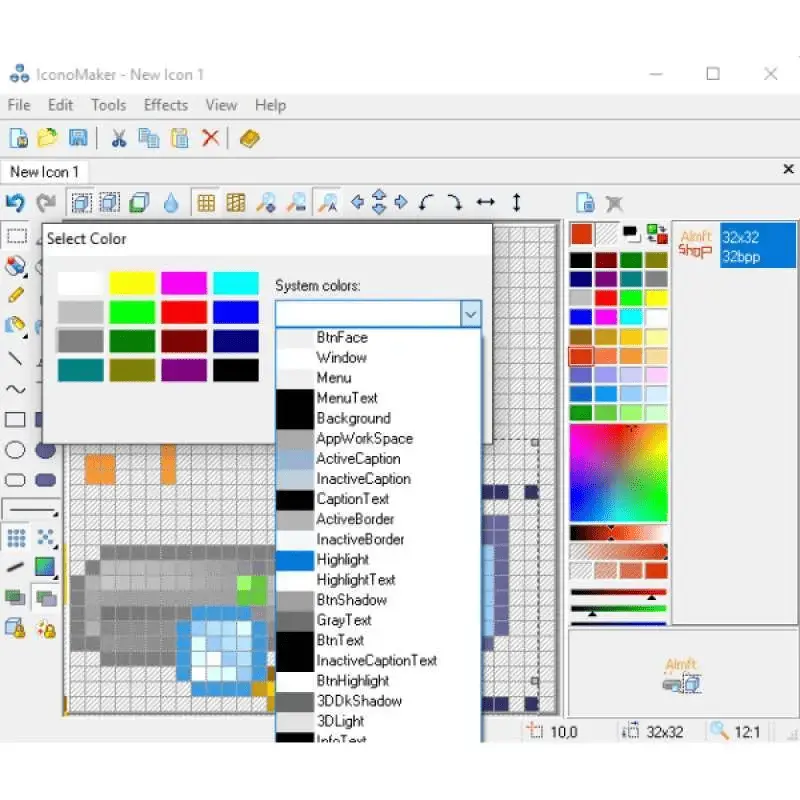Pick teal swatch in Select Color dialog
Viewport: 800px width, 800px height.
point(81,370)
